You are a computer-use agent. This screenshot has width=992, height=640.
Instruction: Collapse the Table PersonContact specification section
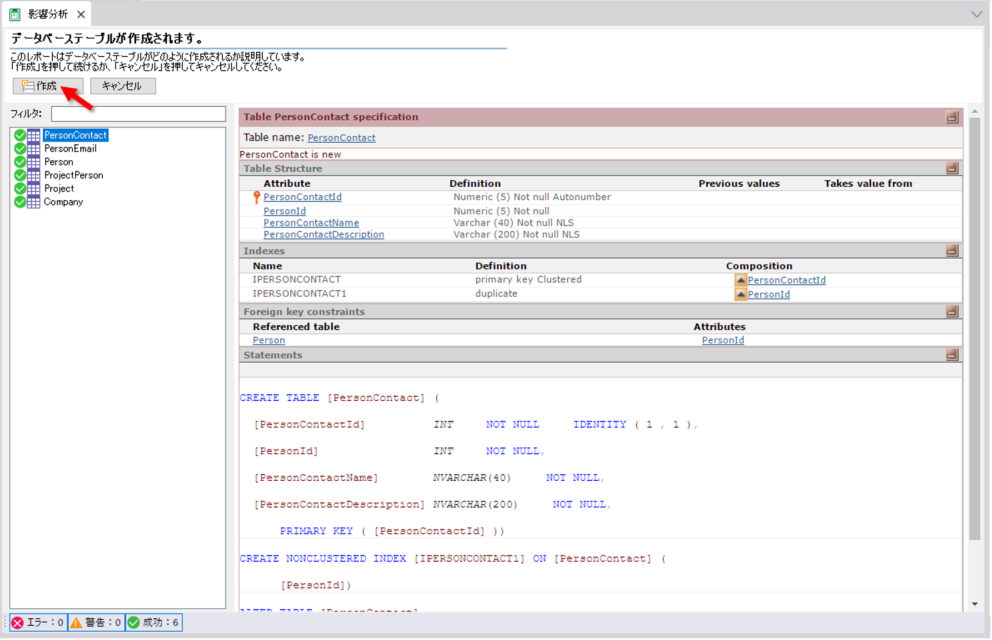click(952, 117)
